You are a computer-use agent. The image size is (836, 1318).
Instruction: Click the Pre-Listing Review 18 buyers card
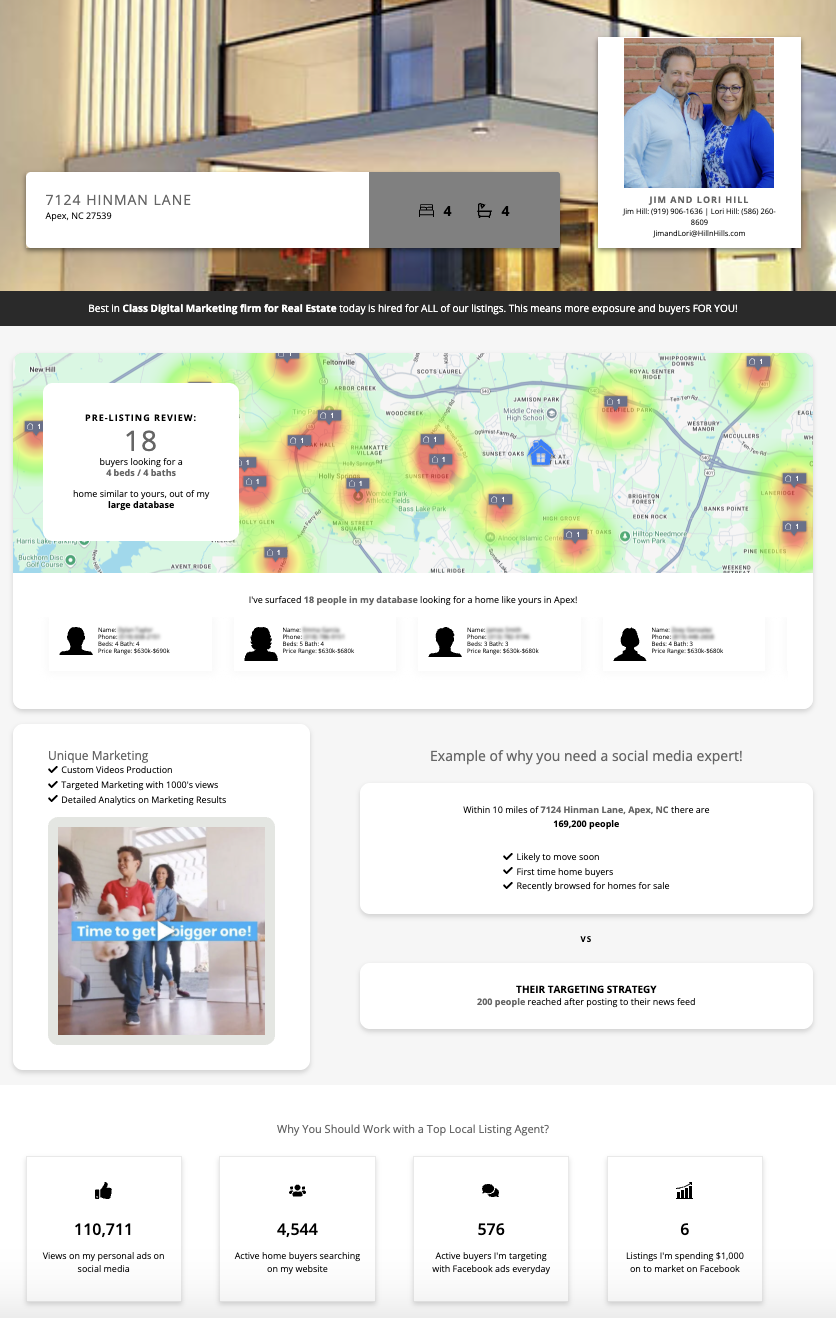[141, 462]
